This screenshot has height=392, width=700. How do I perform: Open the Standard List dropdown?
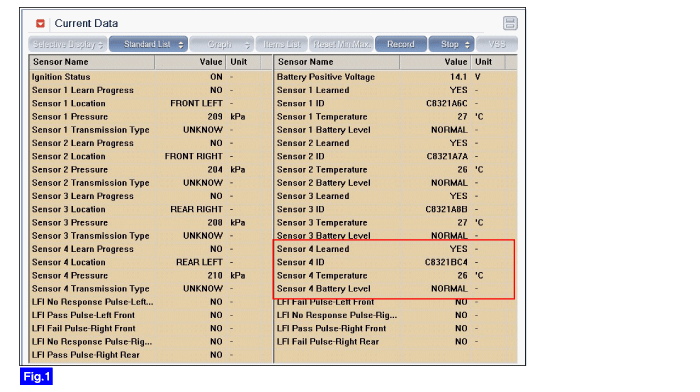[x=148, y=44]
